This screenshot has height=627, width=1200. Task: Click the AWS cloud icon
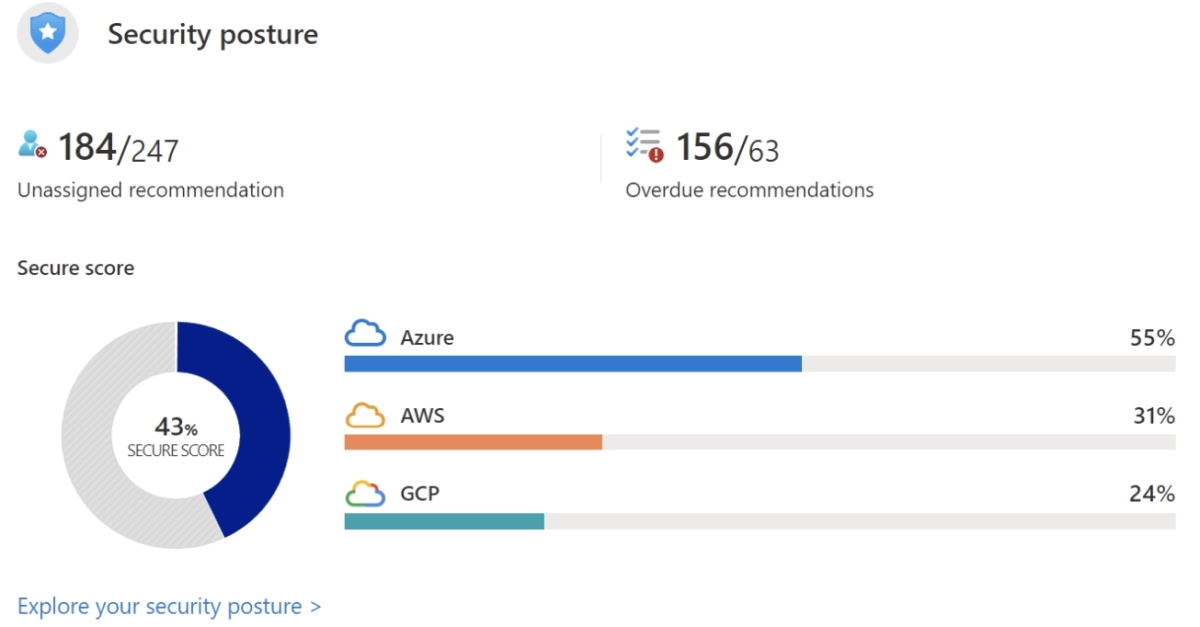(365, 415)
